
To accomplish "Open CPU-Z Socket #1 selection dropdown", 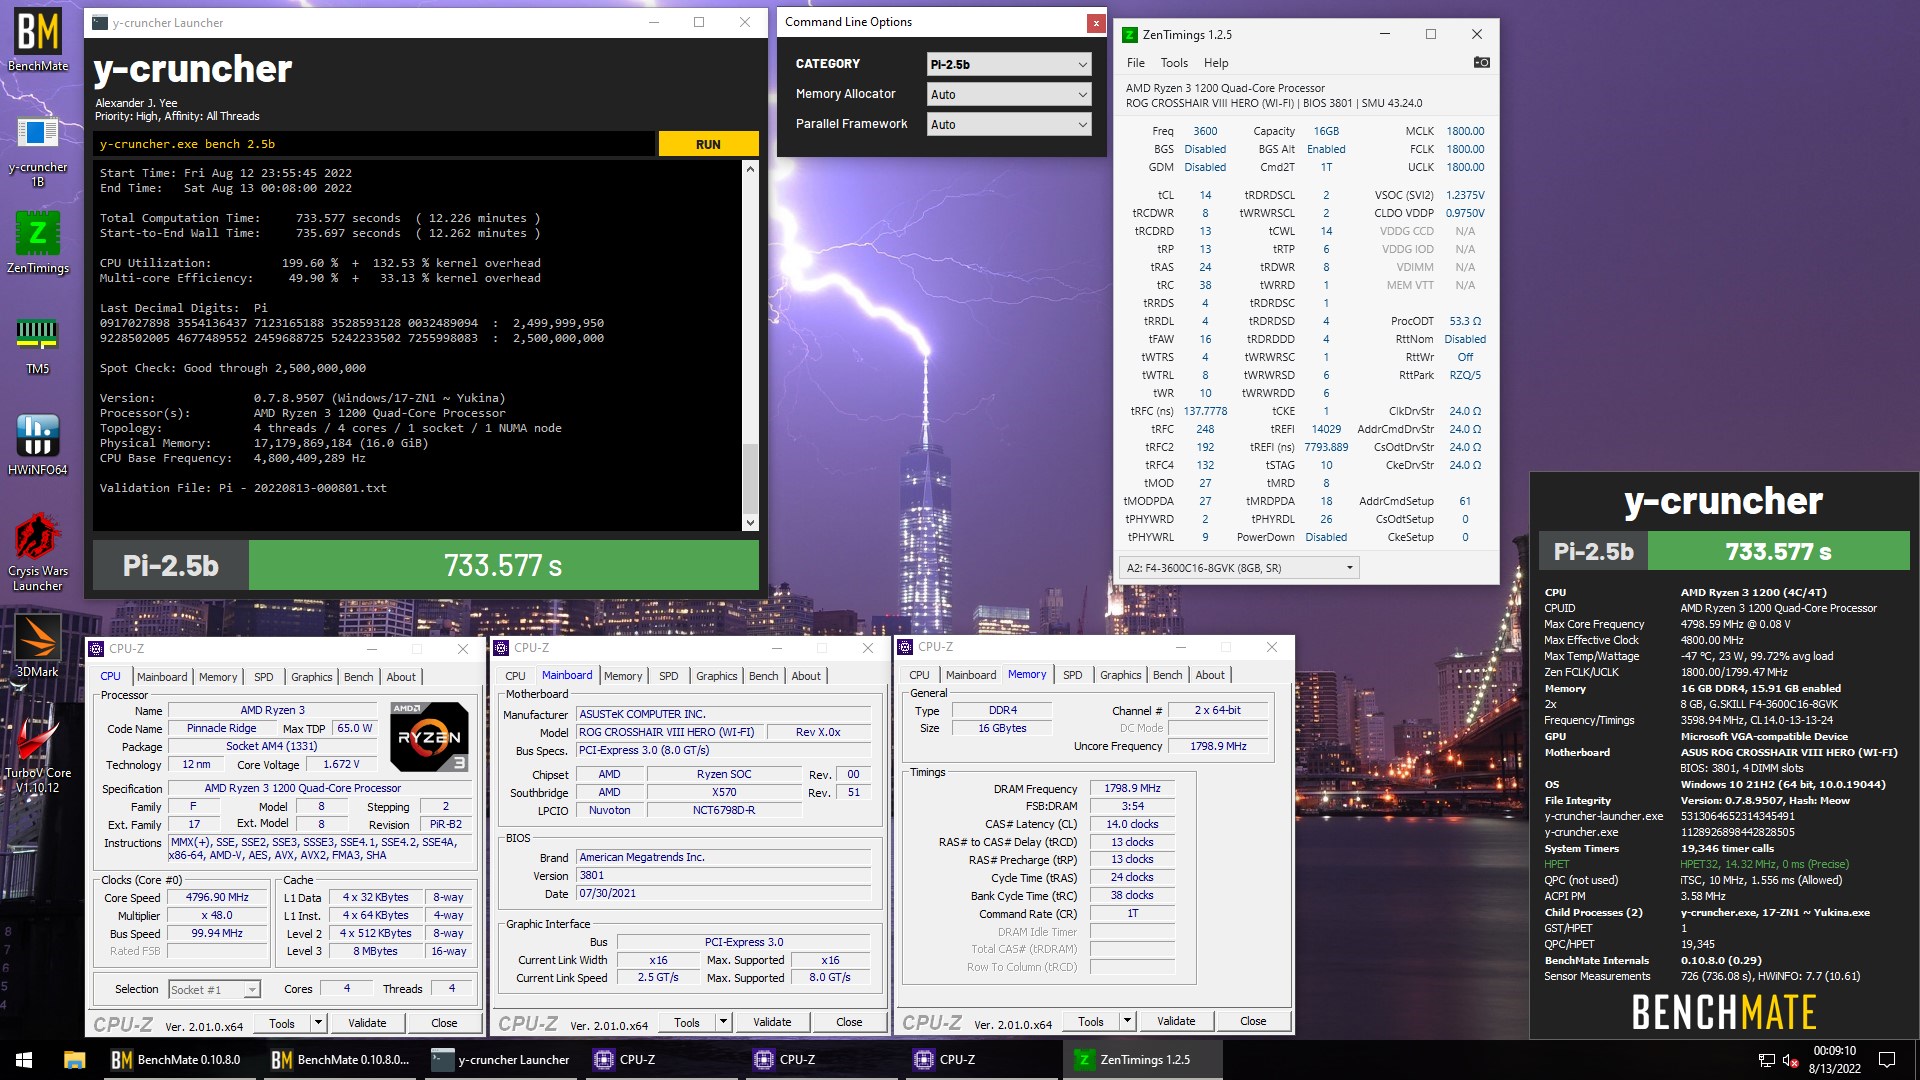I will [x=214, y=989].
